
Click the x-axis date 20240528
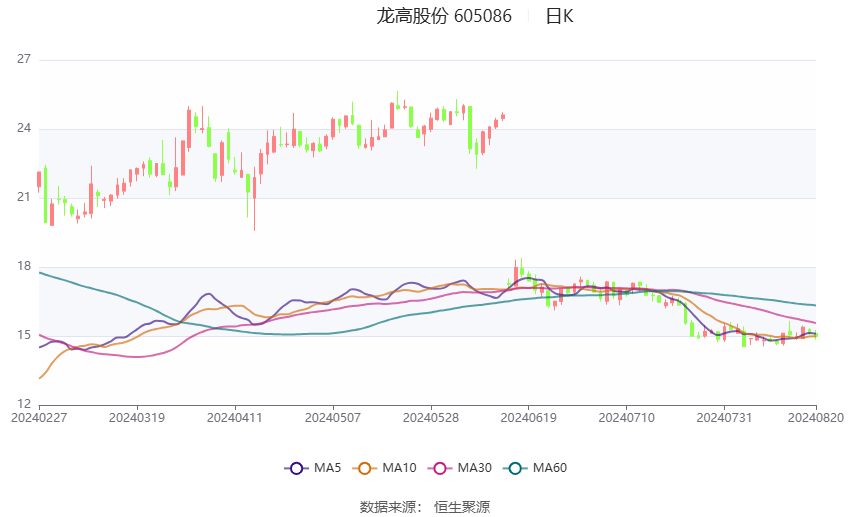tap(431, 418)
